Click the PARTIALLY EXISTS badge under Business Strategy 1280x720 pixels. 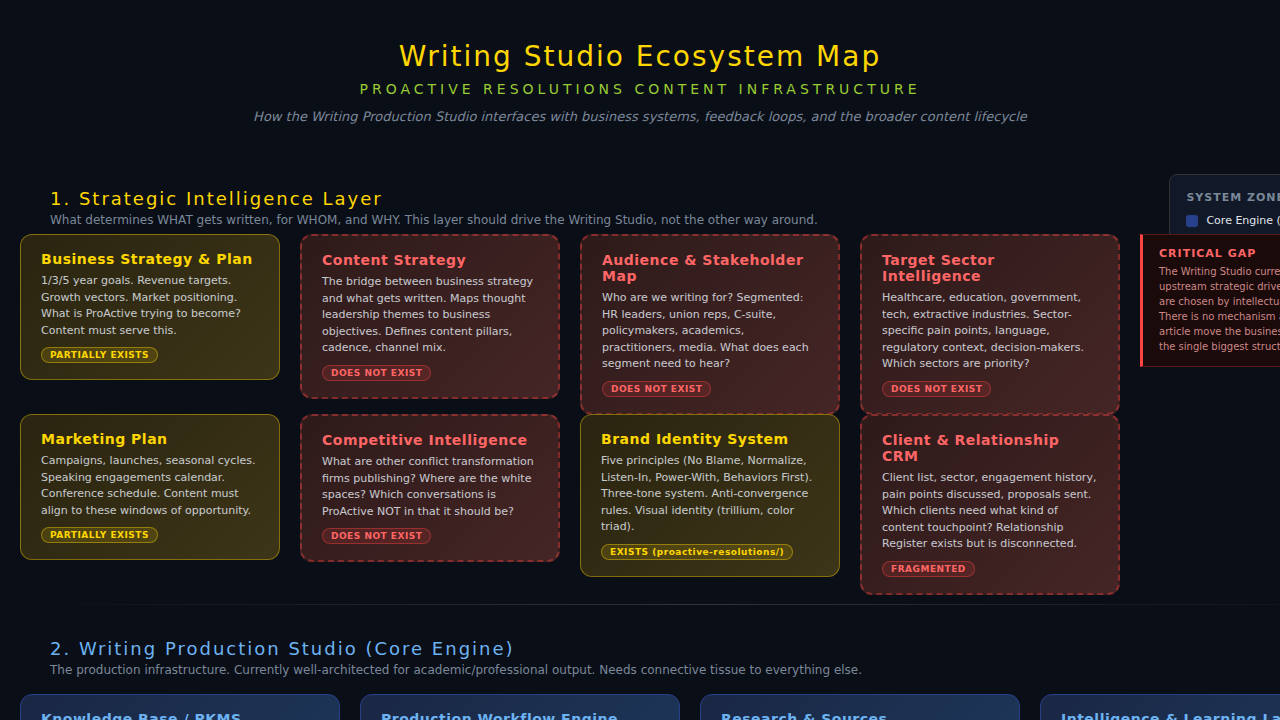99,354
